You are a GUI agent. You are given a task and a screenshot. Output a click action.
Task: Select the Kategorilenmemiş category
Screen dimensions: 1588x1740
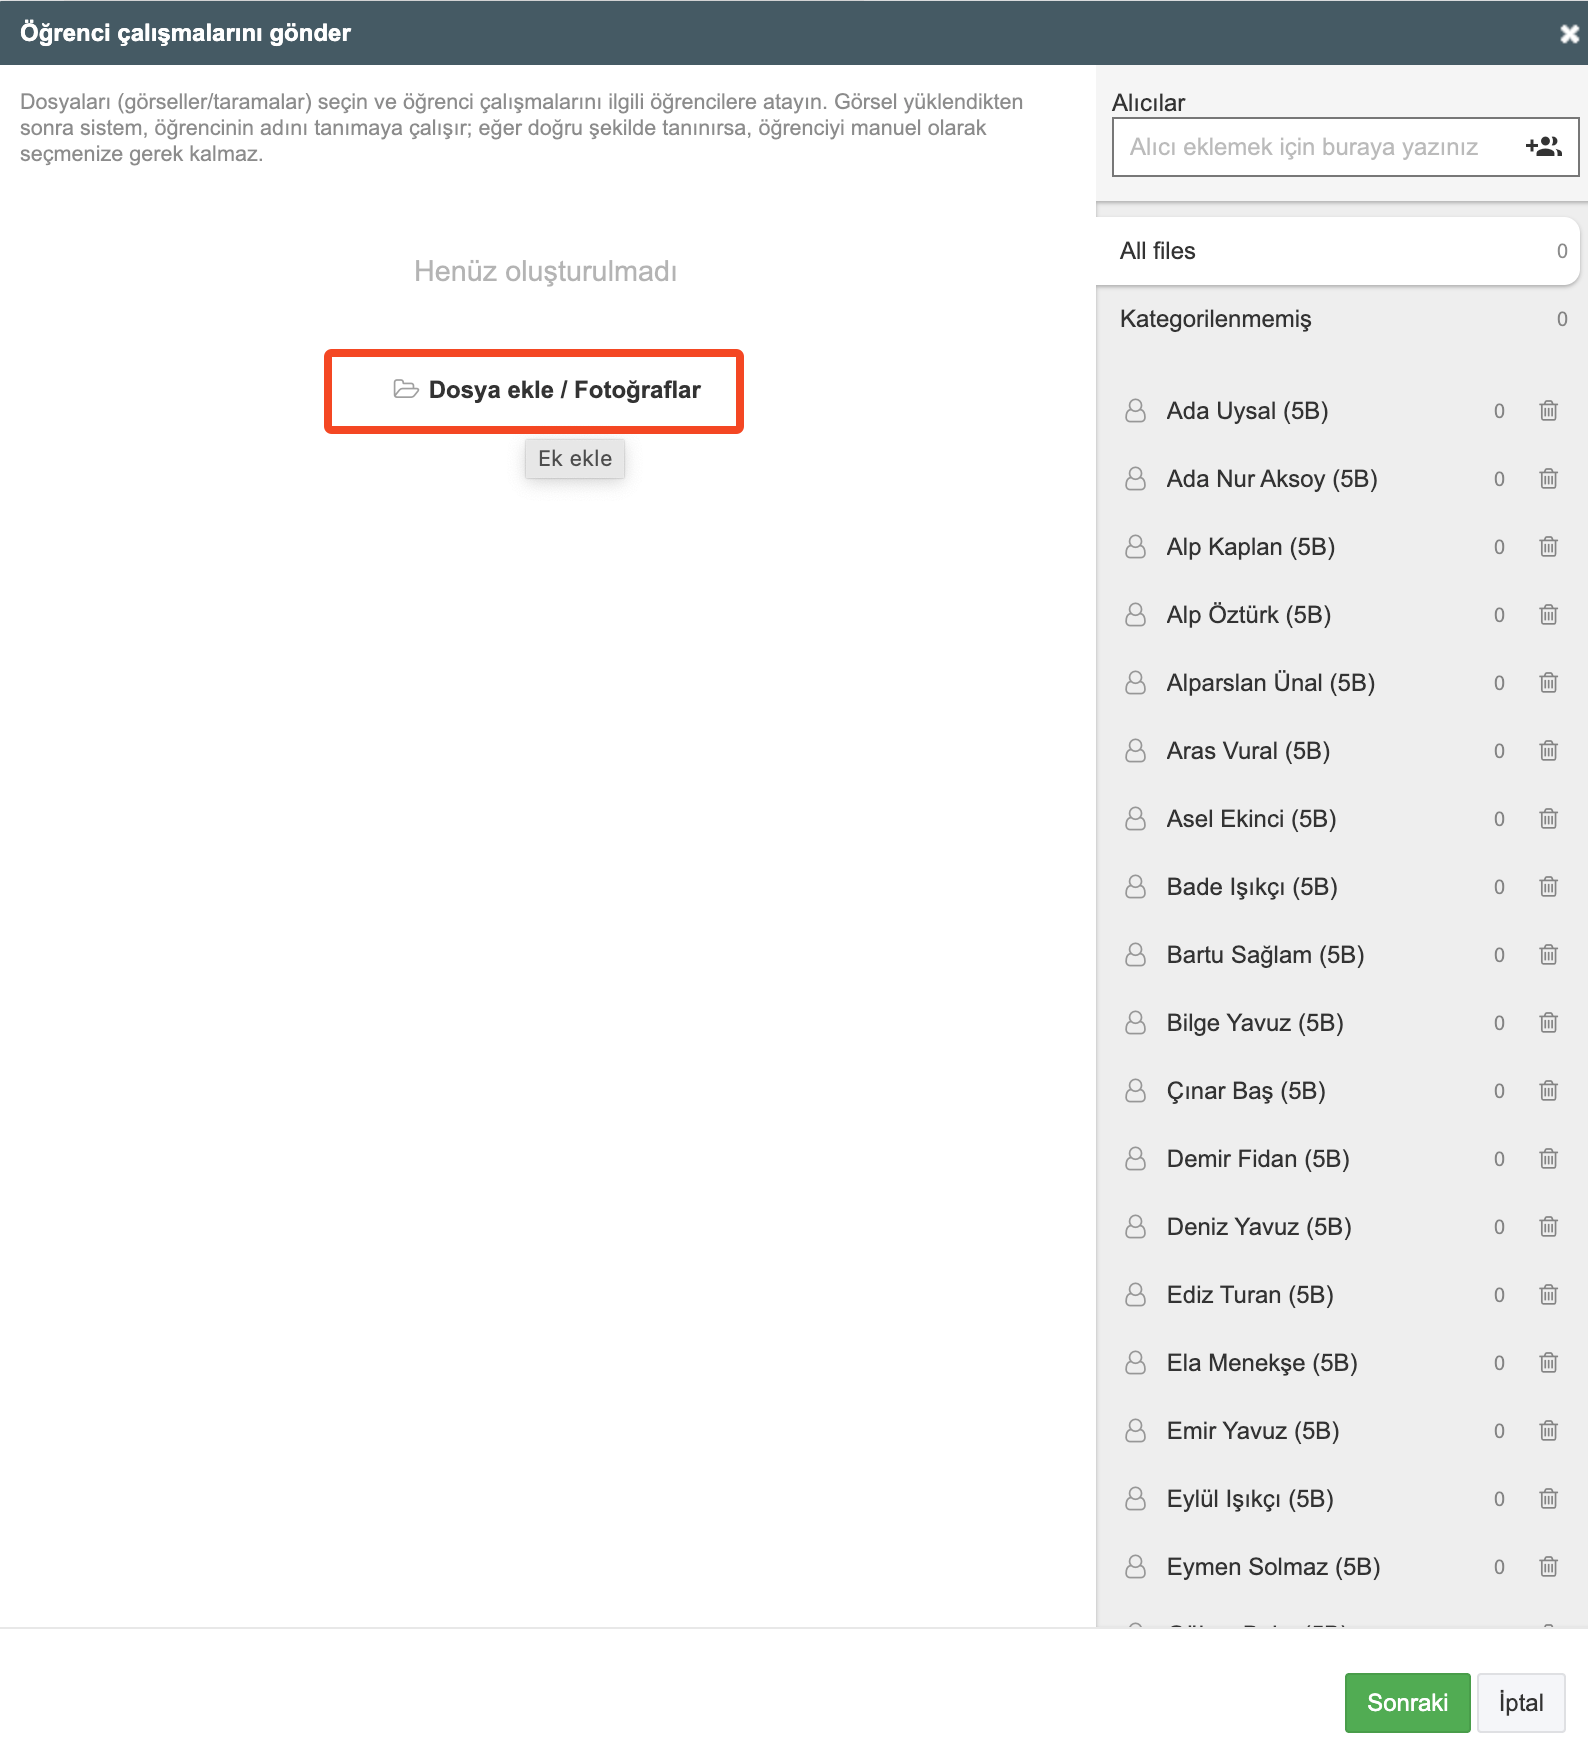[1338, 319]
